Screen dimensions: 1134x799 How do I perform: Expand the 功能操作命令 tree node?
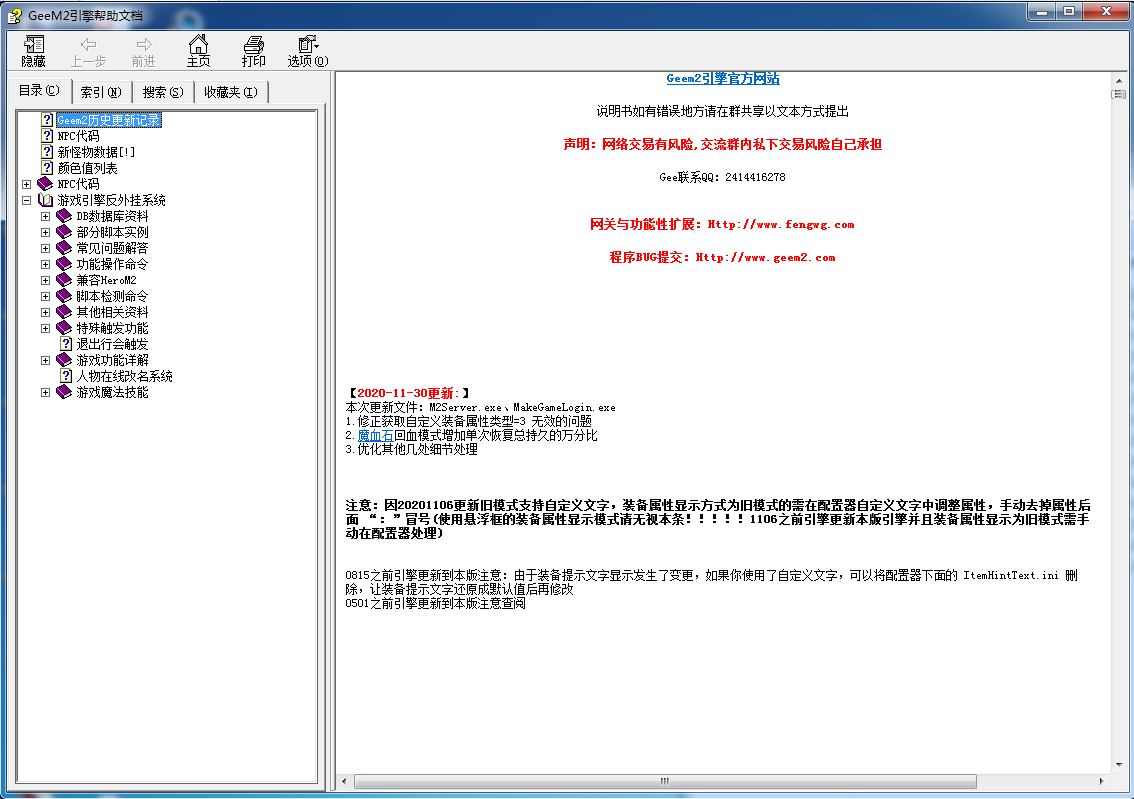point(46,264)
